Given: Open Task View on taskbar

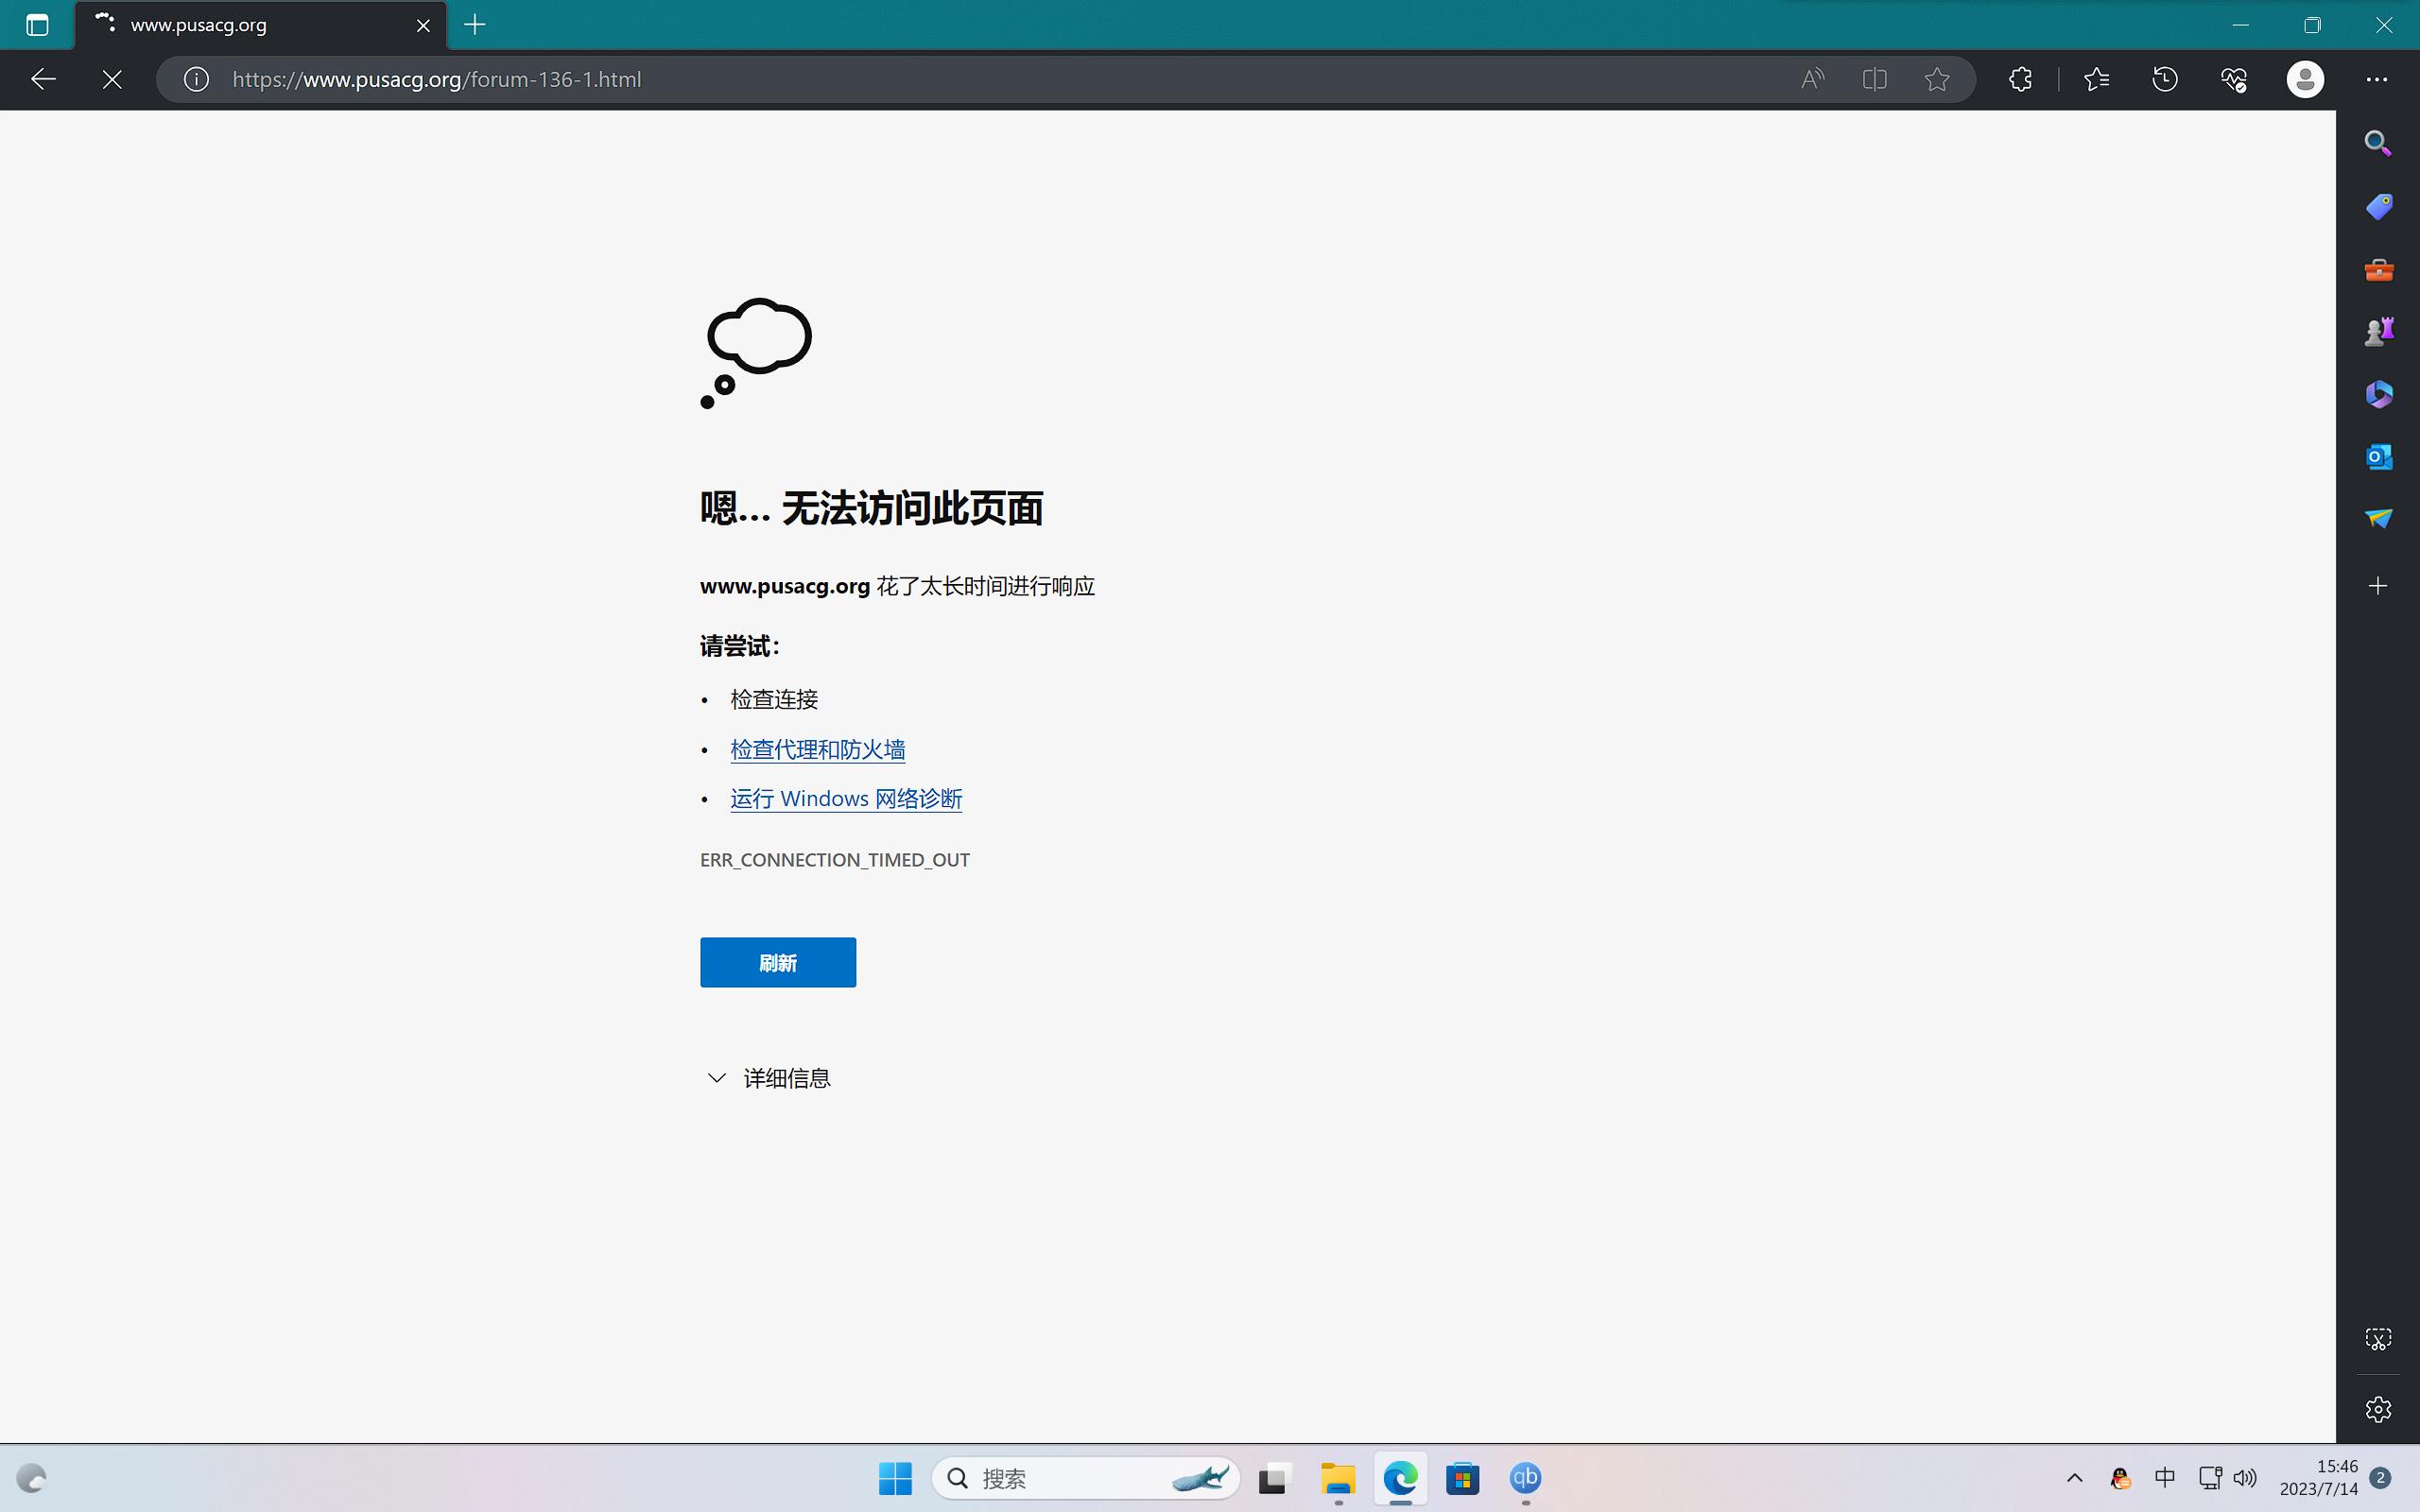Looking at the screenshot, I should pyautogui.click(x=1274, y=1478).
